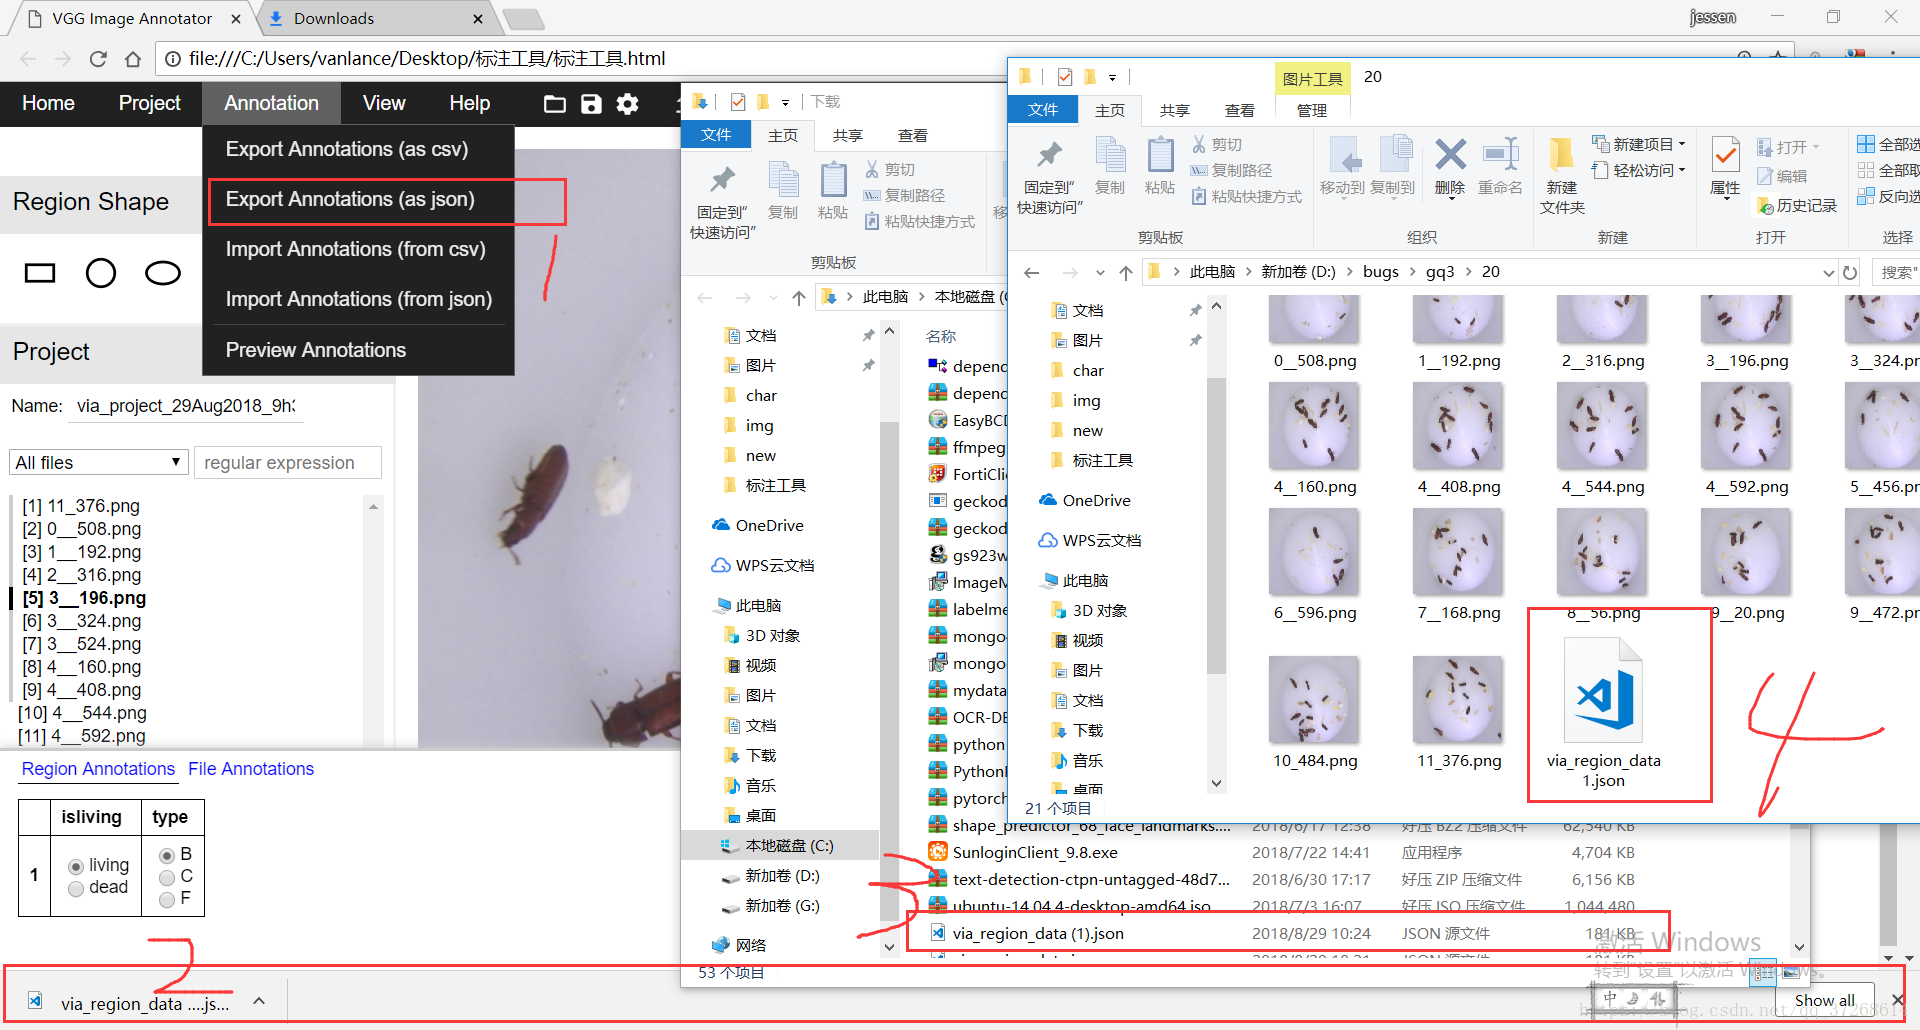Open project folder icon in VIA toolbar
Screen dimensions: 1920x1030
[x=554, y=103]
